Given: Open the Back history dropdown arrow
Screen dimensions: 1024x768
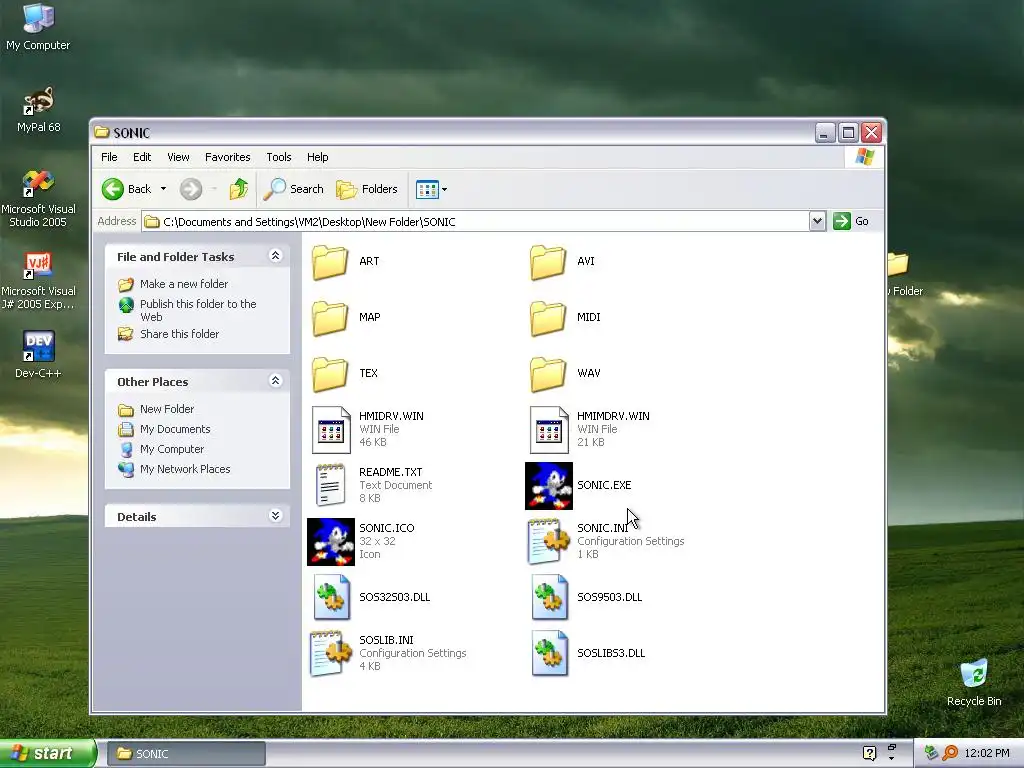Looking at the screenshot, I should point(163,189).
